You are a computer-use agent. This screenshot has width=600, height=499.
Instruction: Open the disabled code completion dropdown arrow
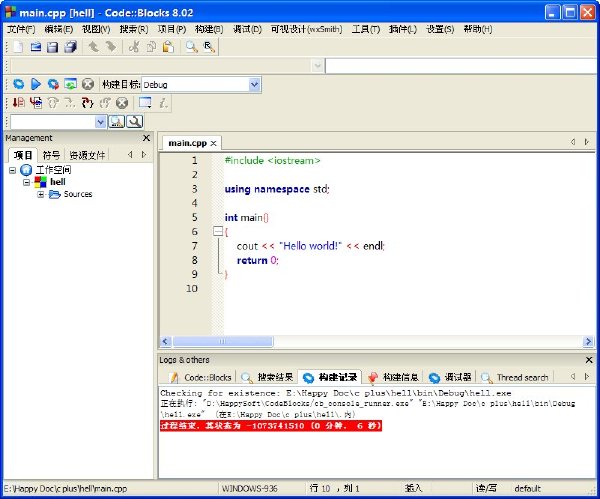coord(317,66)
